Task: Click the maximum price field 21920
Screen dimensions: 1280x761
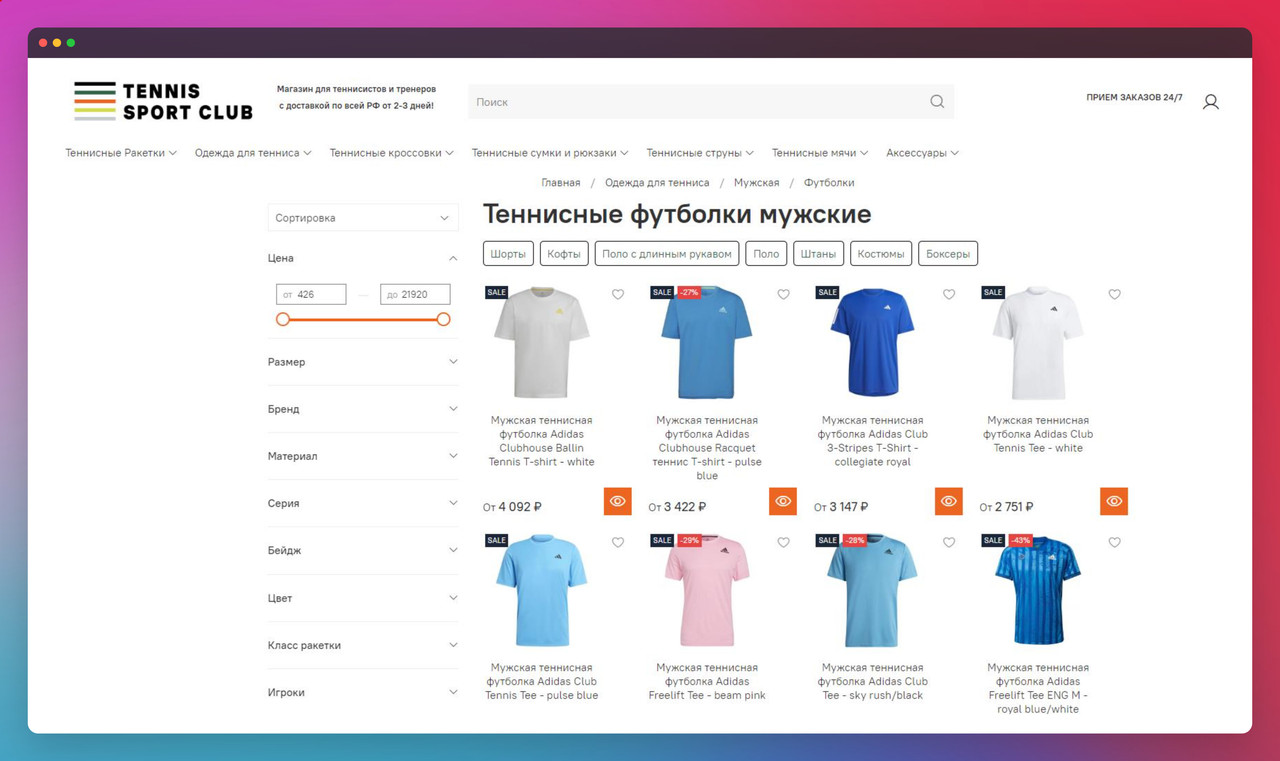Action: (415, 294)
